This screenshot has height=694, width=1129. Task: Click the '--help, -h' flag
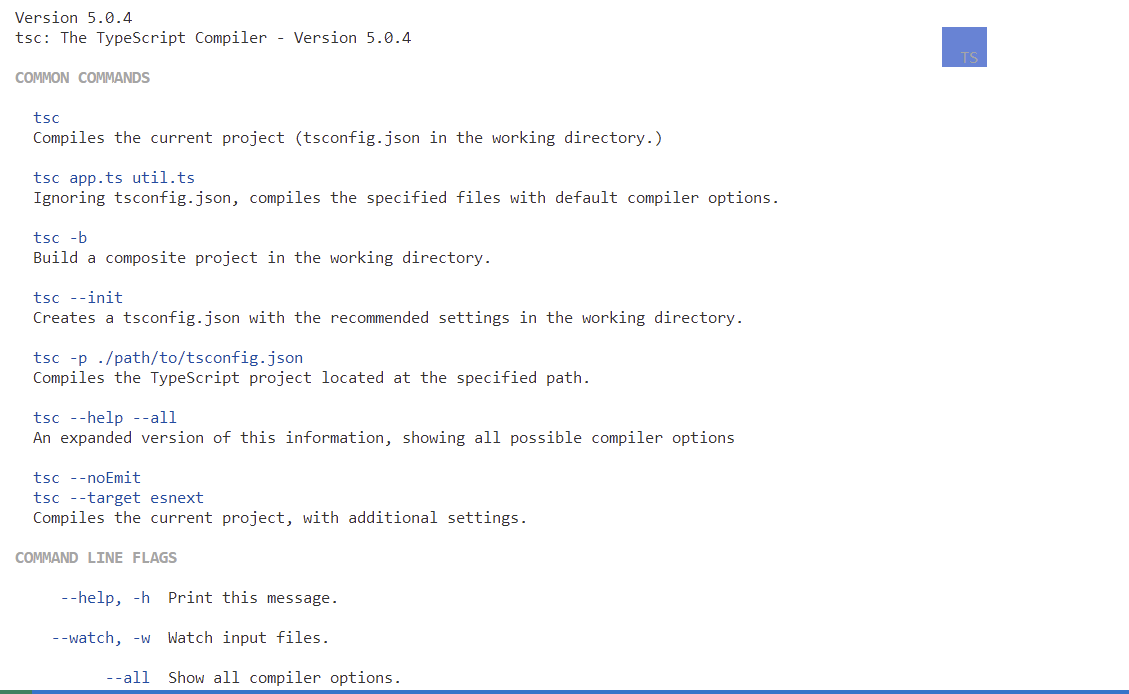[x=105, y=598]
